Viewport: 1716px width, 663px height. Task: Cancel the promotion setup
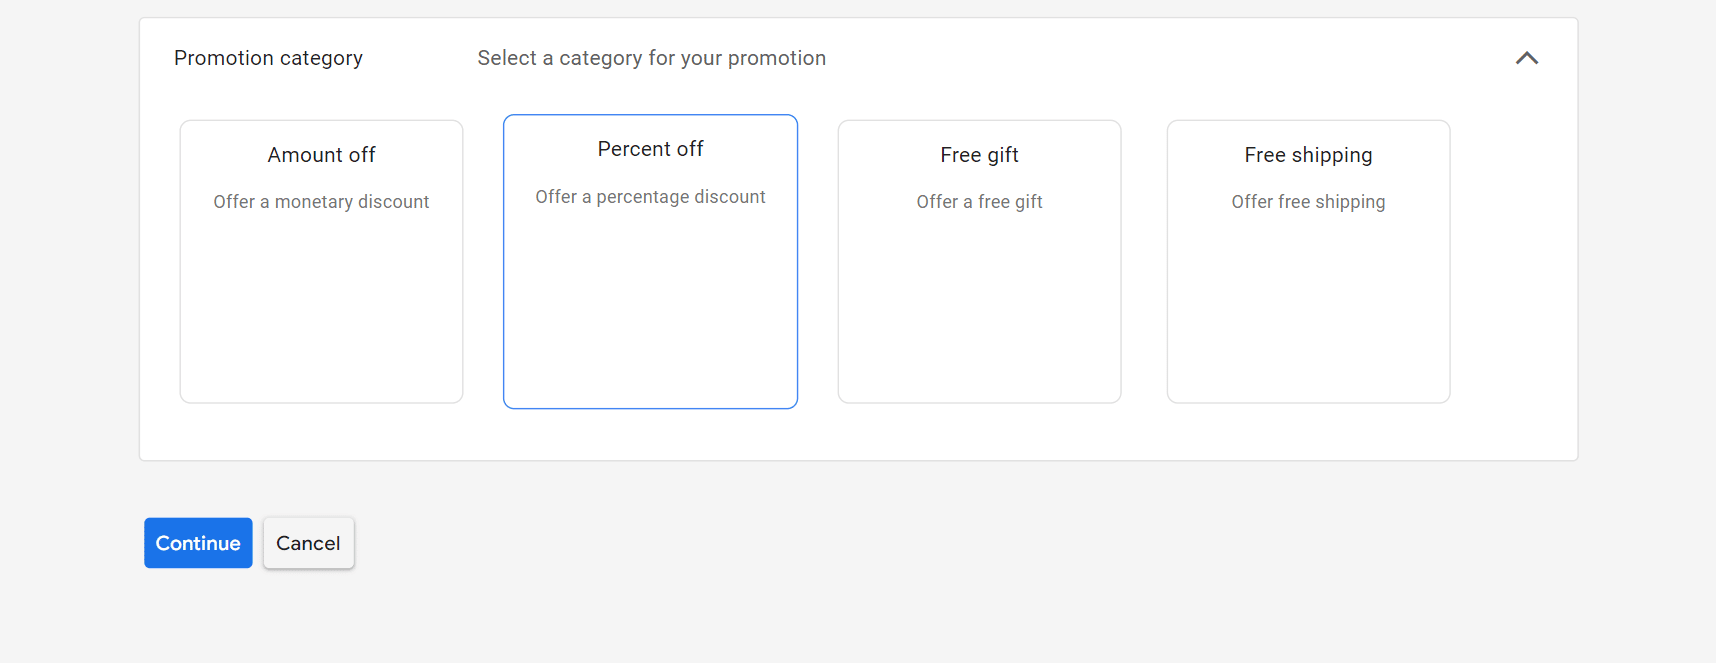(x=308, y=543)
